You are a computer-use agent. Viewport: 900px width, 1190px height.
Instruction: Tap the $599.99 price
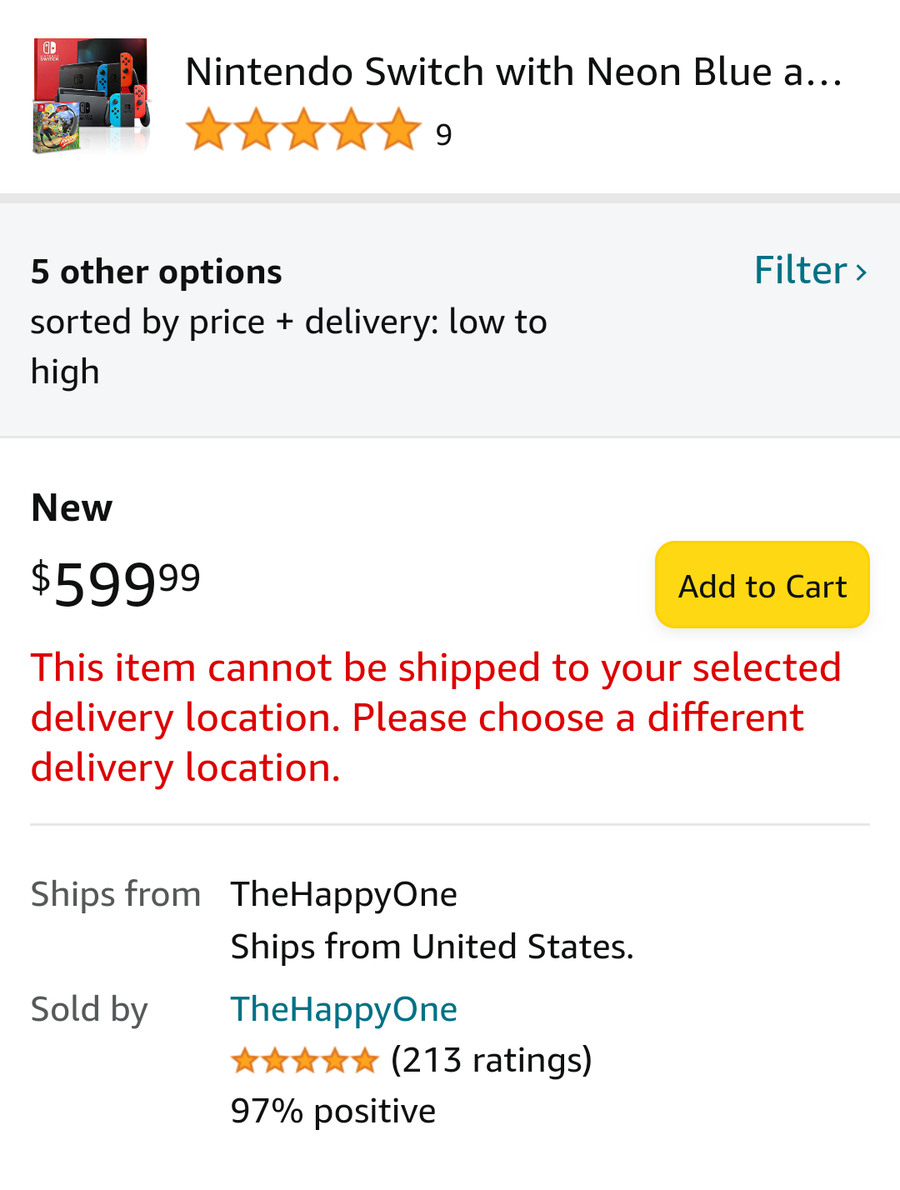coord(115,584)
